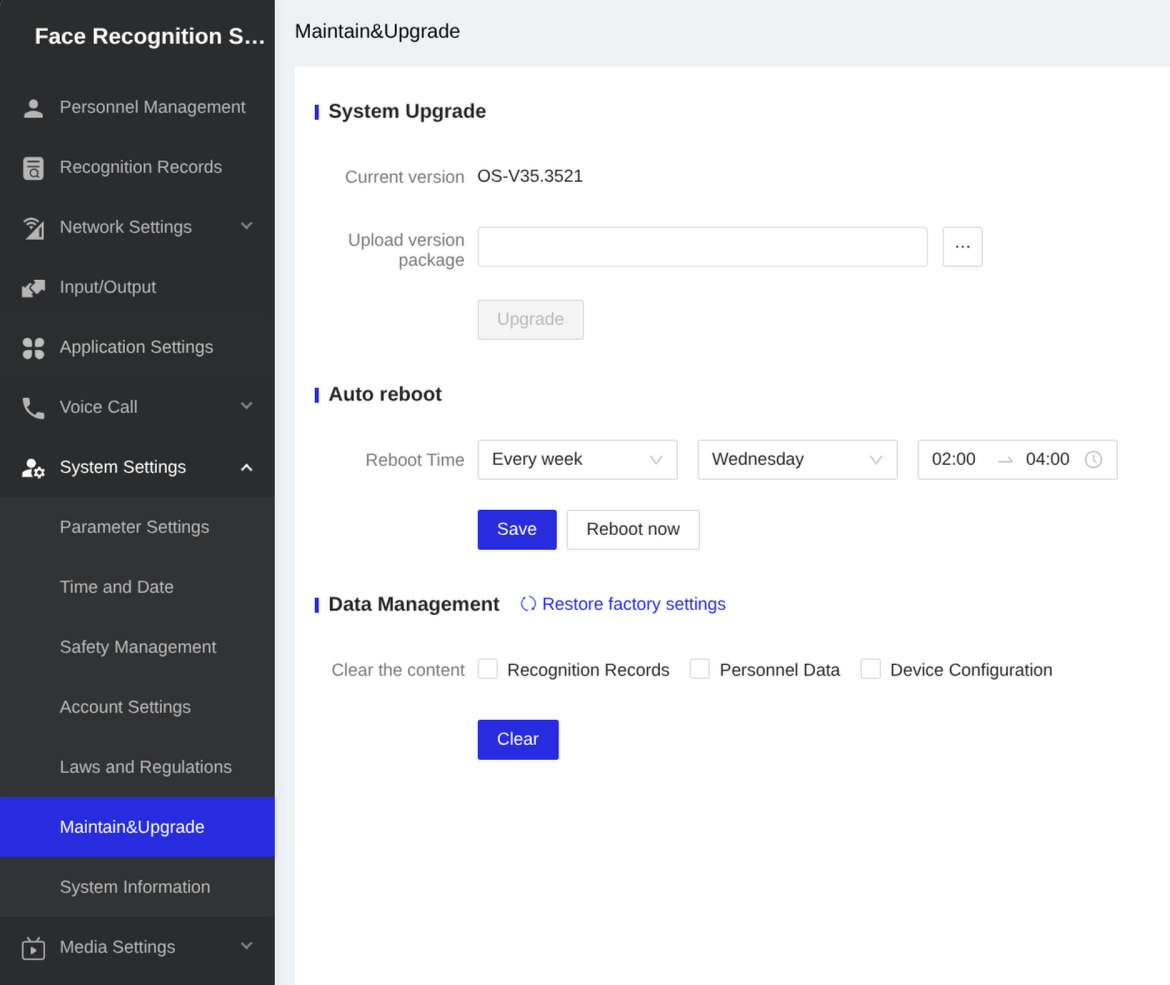Click Restore factory settings link
Image resolution: width=1170 pixels, height=985 pixels.
634,604
